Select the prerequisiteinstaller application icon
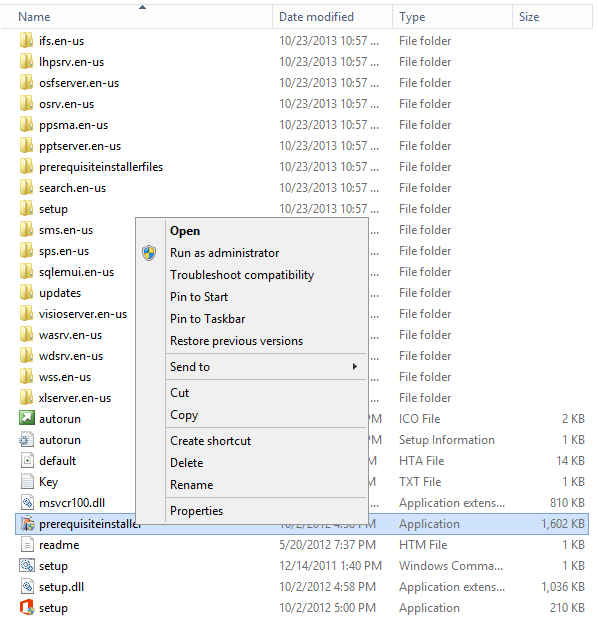The height and width of the screenshot is (619, 598). coord(27,524)
